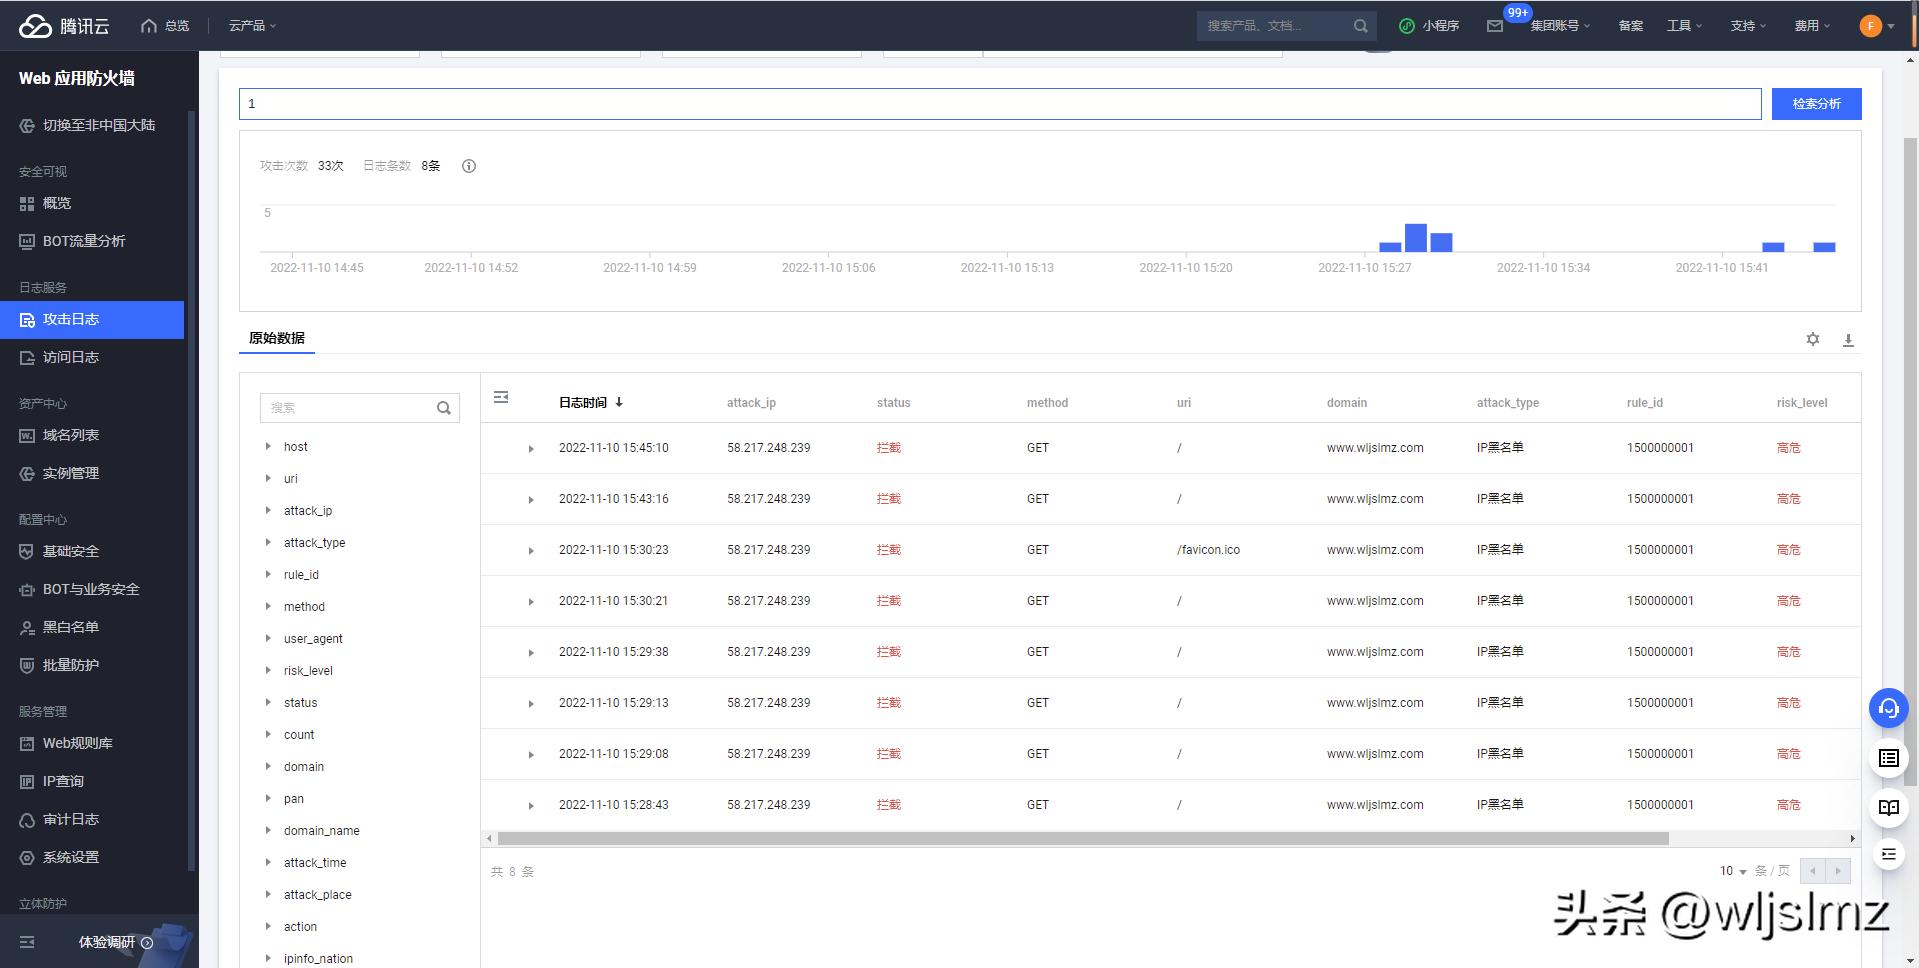Click the 检索分析 button
1919x968 pixels.
coord(1815,104)
